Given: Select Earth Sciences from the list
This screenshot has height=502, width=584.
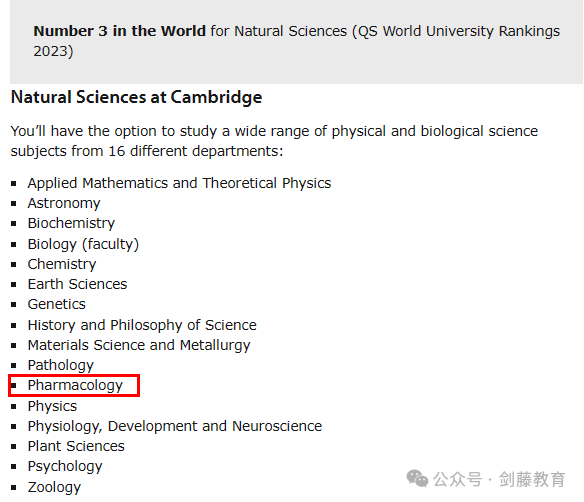Looking at the screenshot, I should 77,284.
